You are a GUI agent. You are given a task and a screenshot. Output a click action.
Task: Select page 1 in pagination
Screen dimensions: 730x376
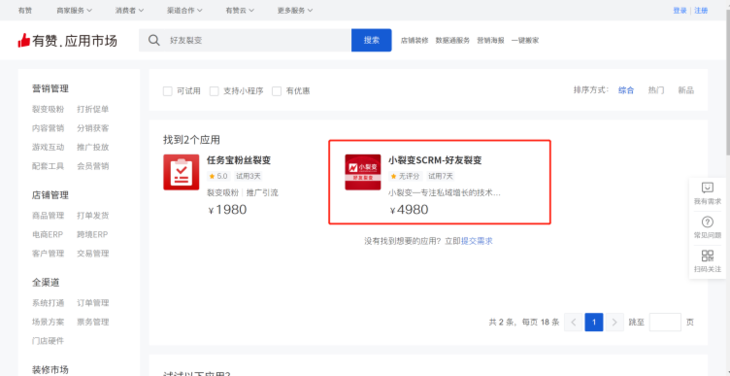(x=594, y=322)
